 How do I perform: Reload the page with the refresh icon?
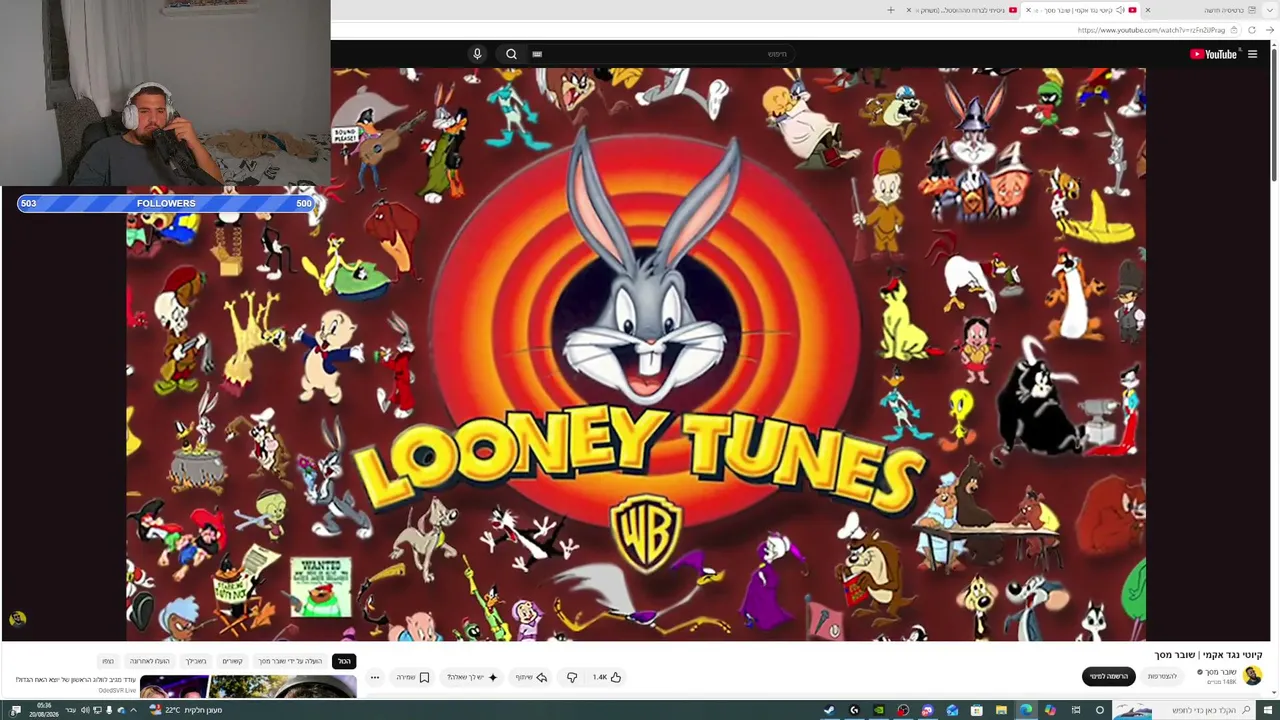coord(1252,30)
